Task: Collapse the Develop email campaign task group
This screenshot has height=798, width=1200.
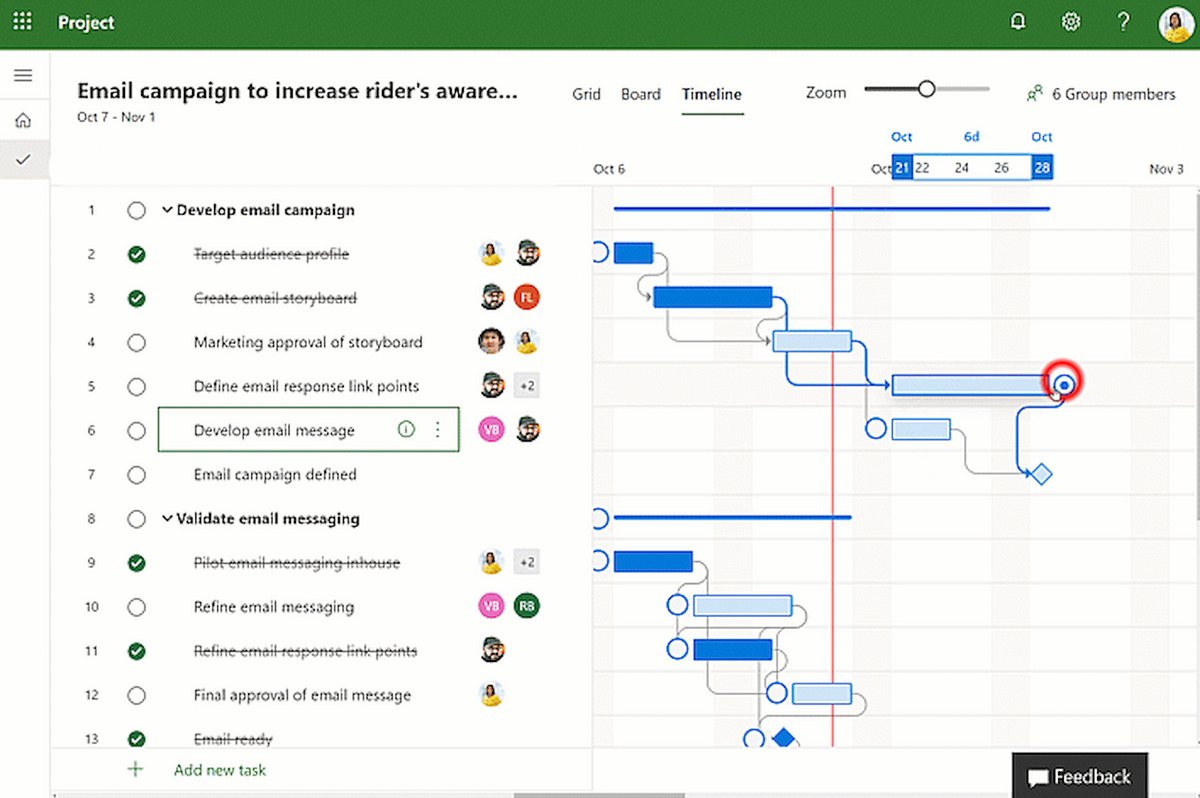Action: pos(166,210)
